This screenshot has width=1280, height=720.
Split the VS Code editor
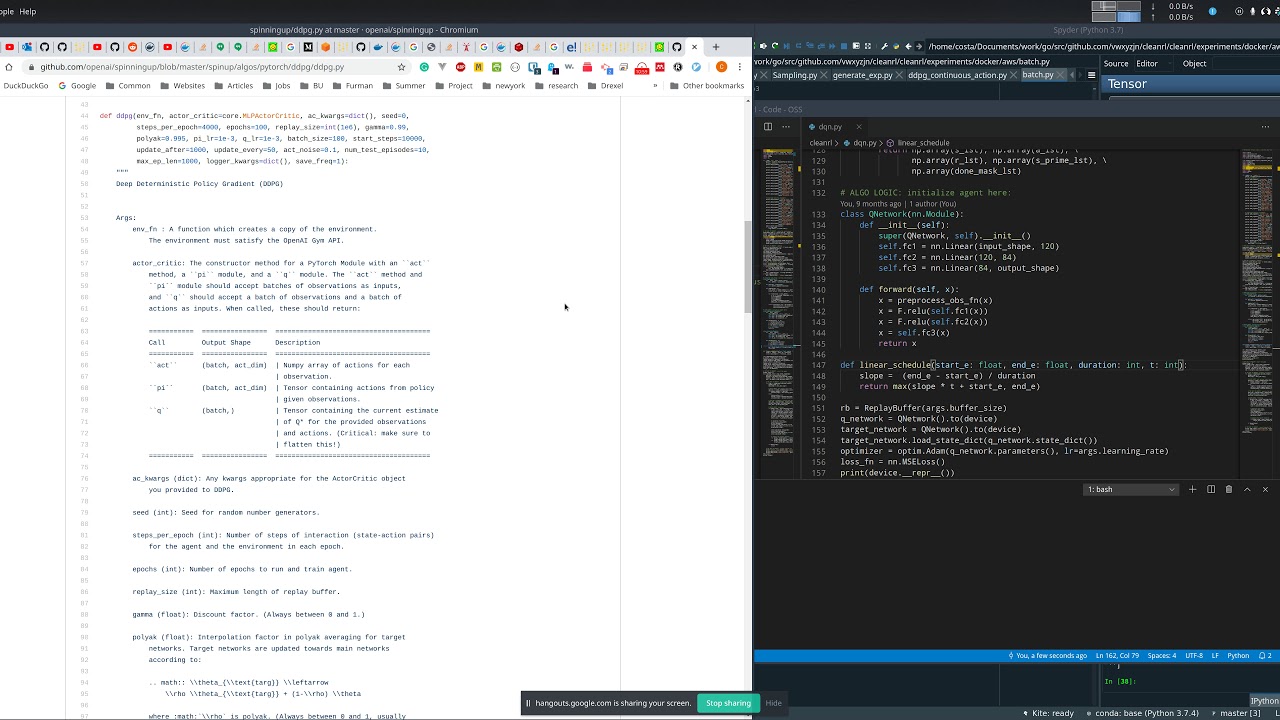point(768,127)
